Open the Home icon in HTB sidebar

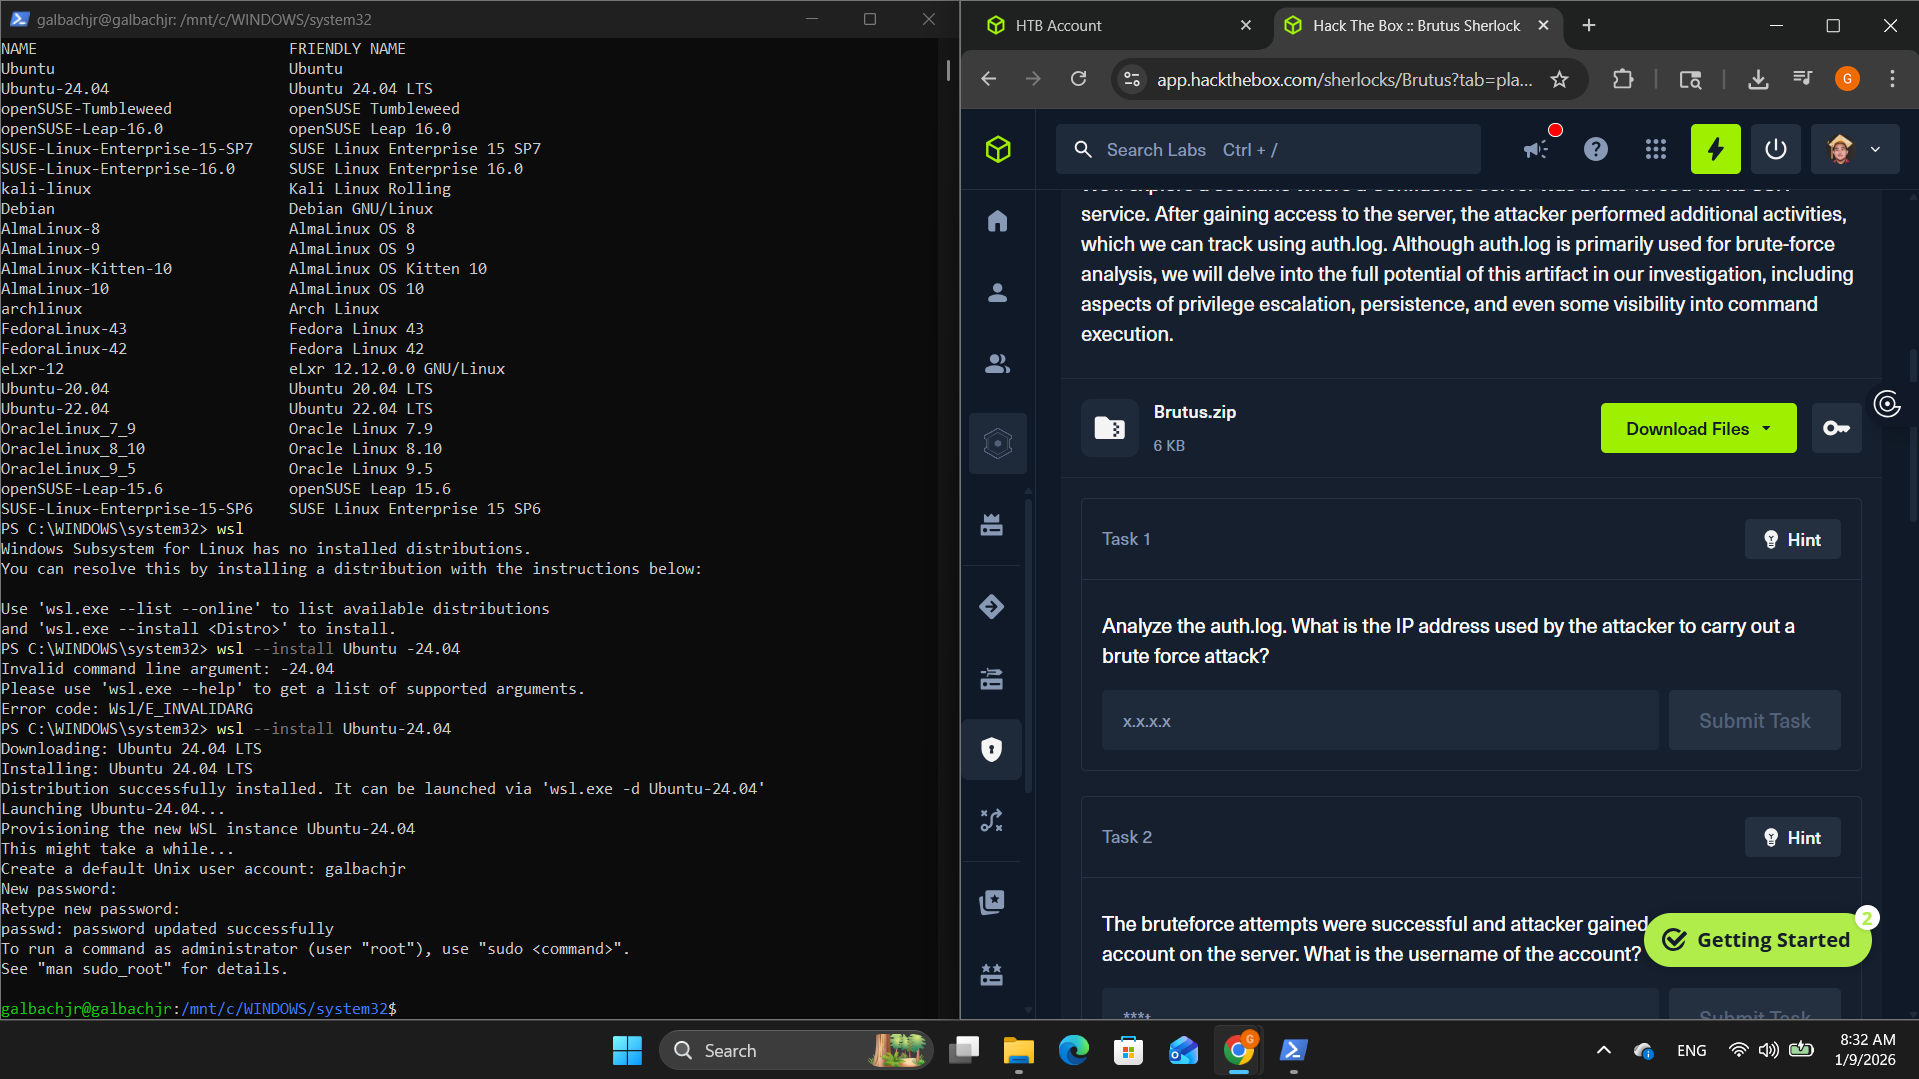click(997, 221)
